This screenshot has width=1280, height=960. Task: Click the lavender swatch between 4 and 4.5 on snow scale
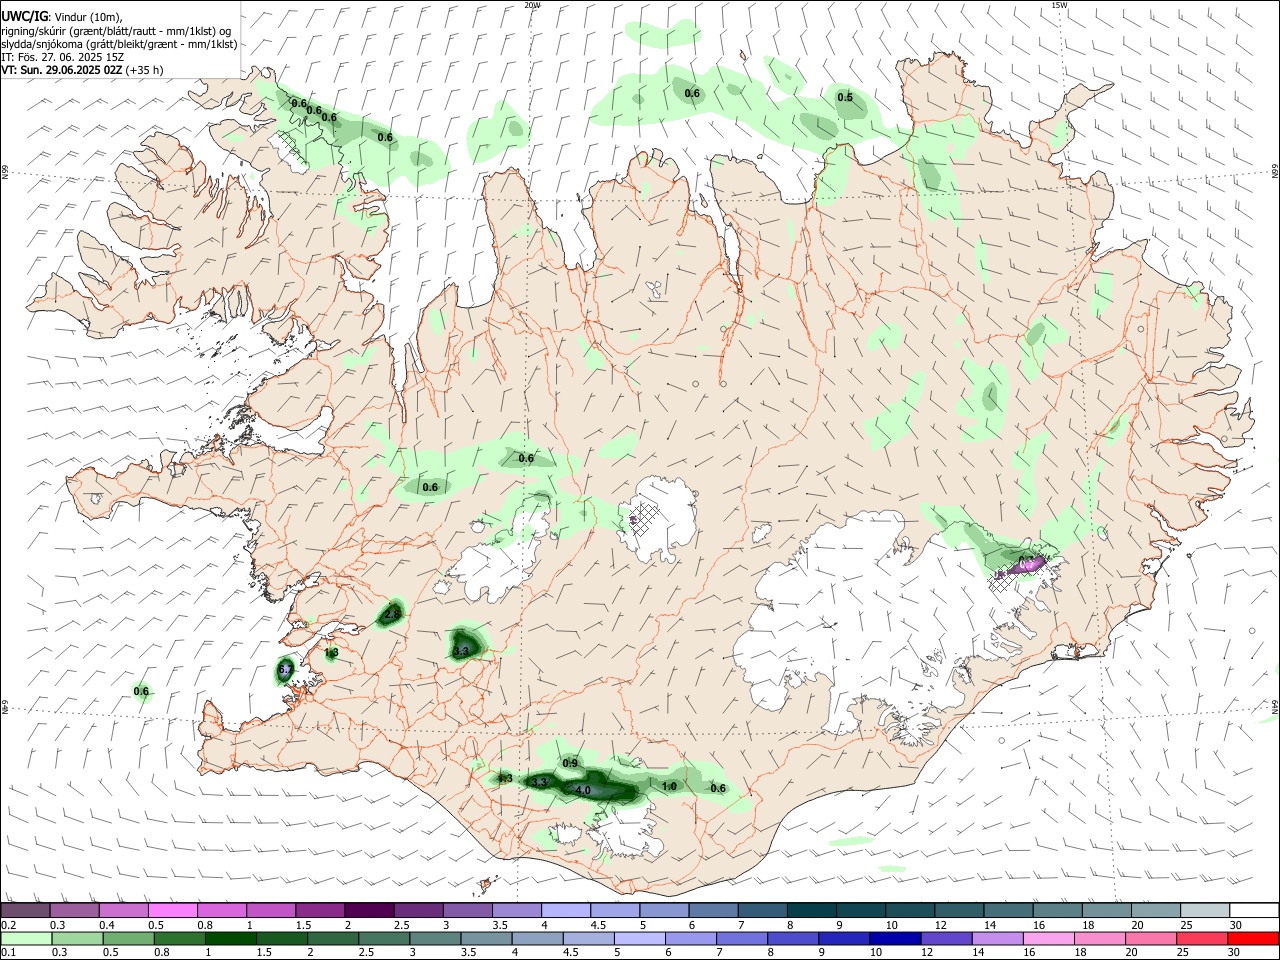click(565, 910)
